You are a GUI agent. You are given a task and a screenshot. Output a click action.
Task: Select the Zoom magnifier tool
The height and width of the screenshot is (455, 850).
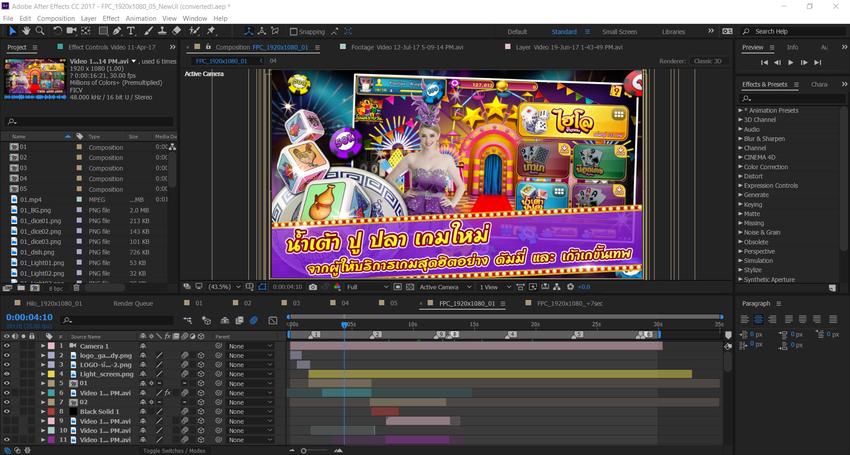40,31
